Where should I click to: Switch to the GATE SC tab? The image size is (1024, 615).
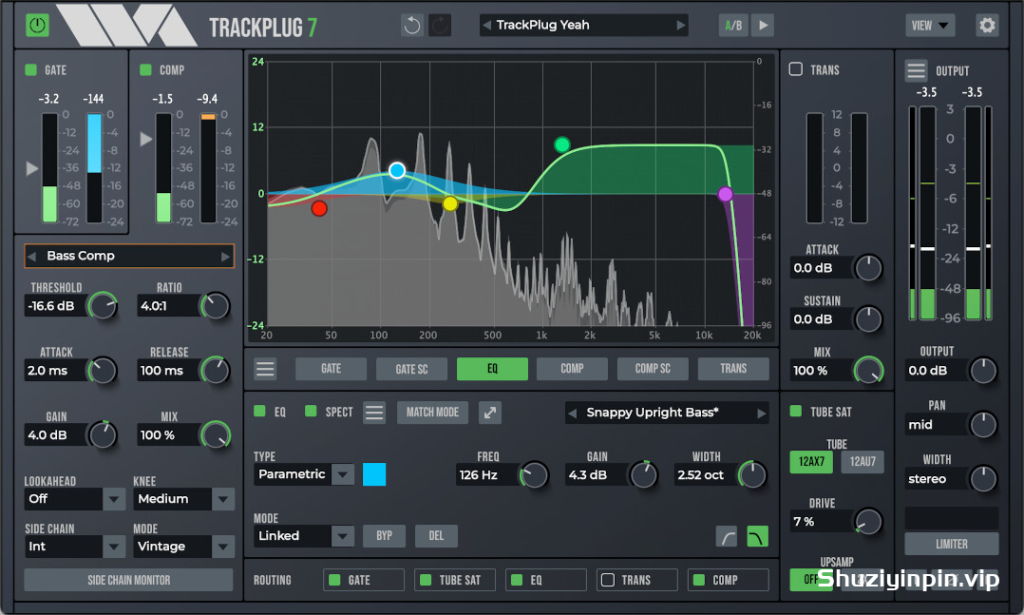[x=411, y=369]
